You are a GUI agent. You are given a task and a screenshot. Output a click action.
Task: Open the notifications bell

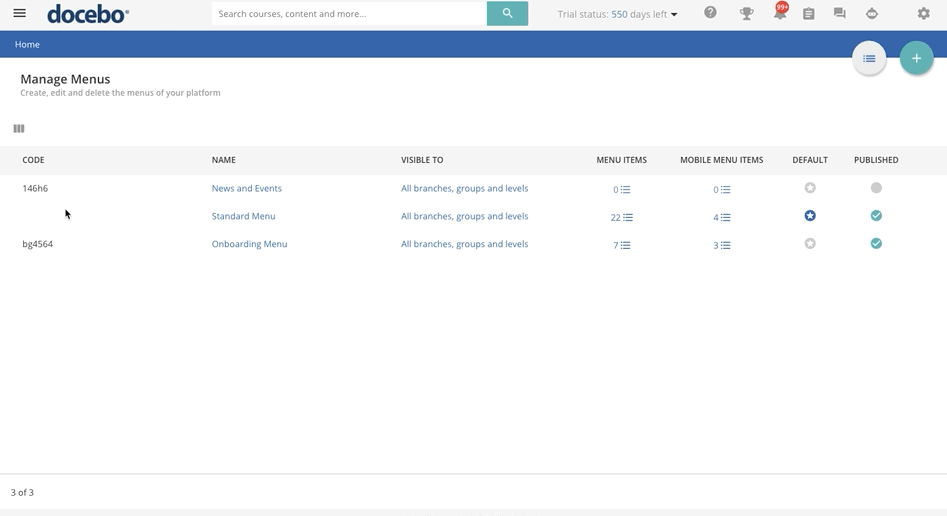click(780, 13)
